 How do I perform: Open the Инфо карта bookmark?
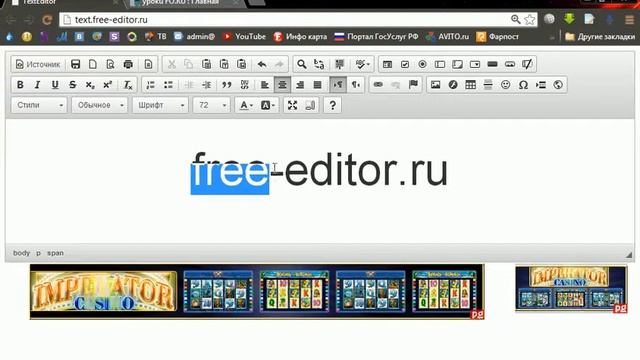(x=300, y=37)
